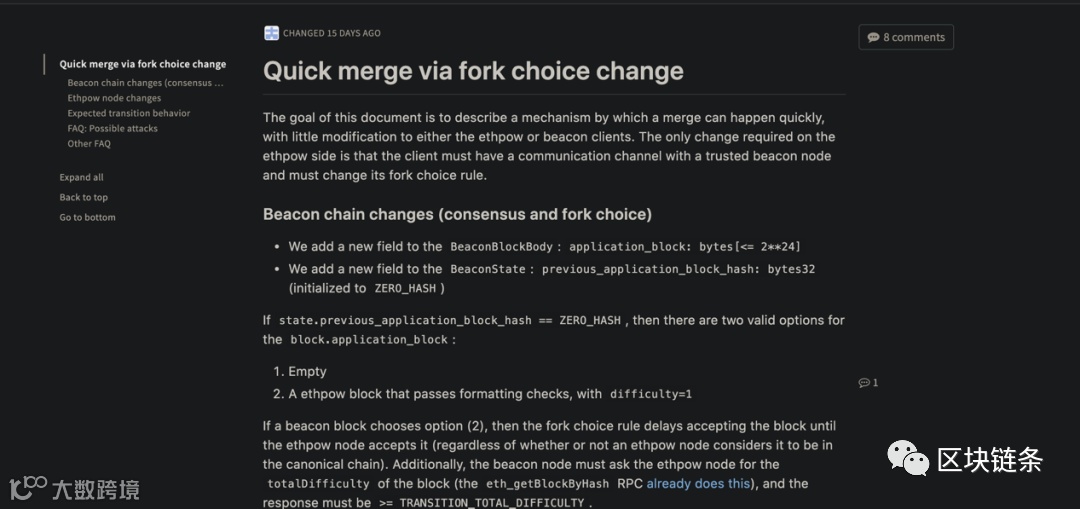Open the inline comment marker showing 1

click(868, 383)
